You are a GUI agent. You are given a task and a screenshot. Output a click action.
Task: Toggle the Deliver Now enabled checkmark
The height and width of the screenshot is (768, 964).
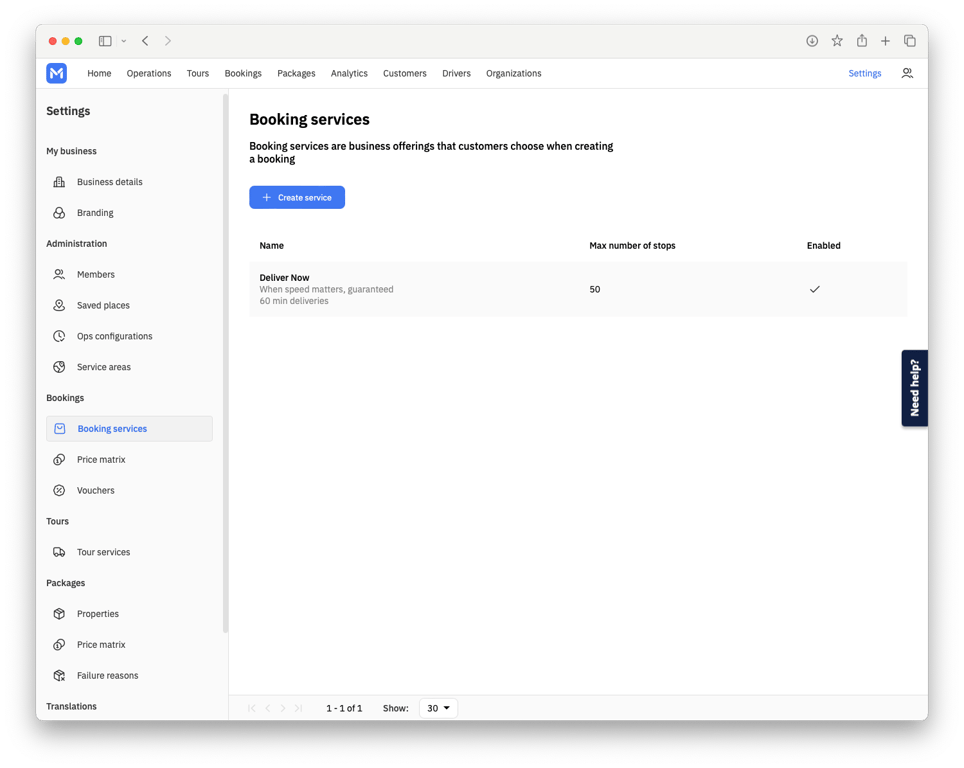coord(815,289)
